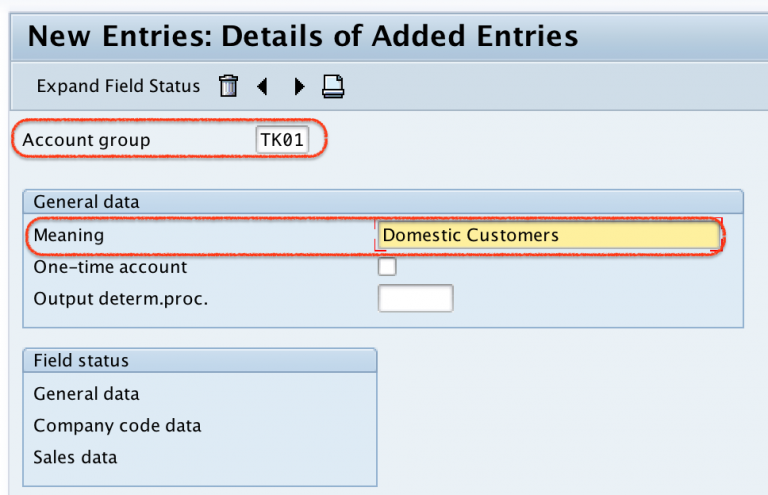The width and height of the screenshot is (768, 495).
Task: Click the Account group label
Action: click(86, 141)
